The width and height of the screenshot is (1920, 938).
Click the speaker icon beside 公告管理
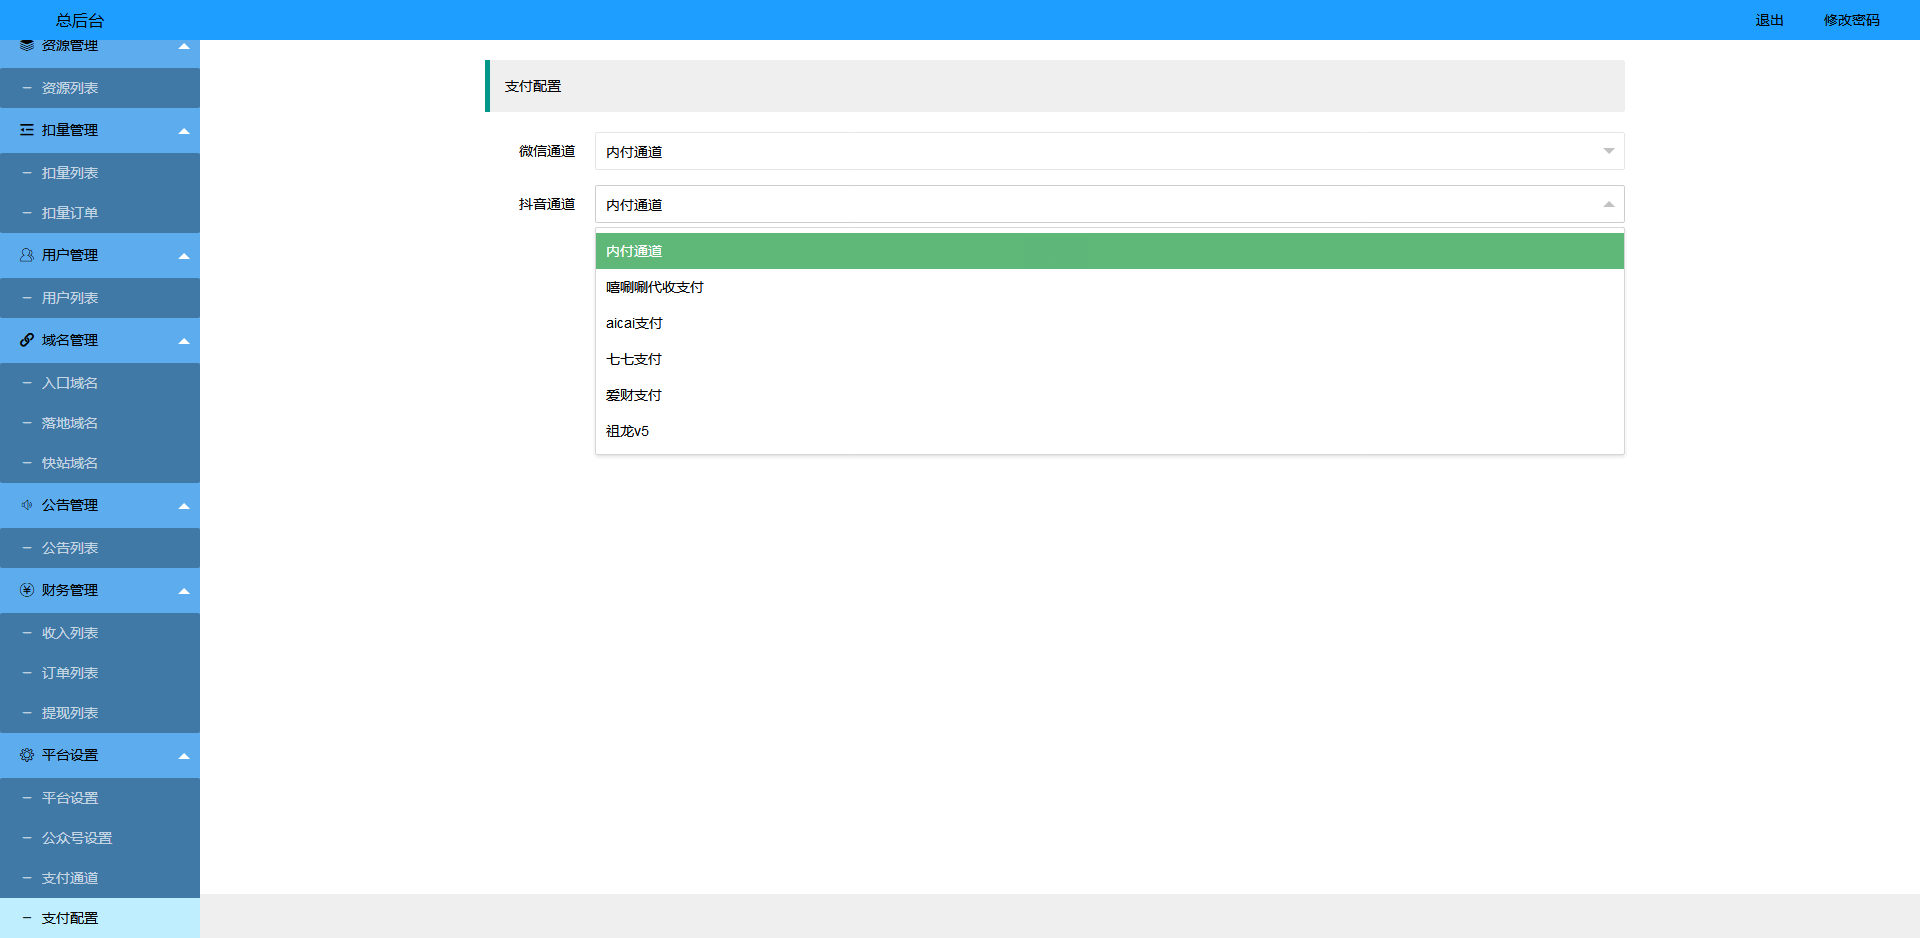click(27, 505)
